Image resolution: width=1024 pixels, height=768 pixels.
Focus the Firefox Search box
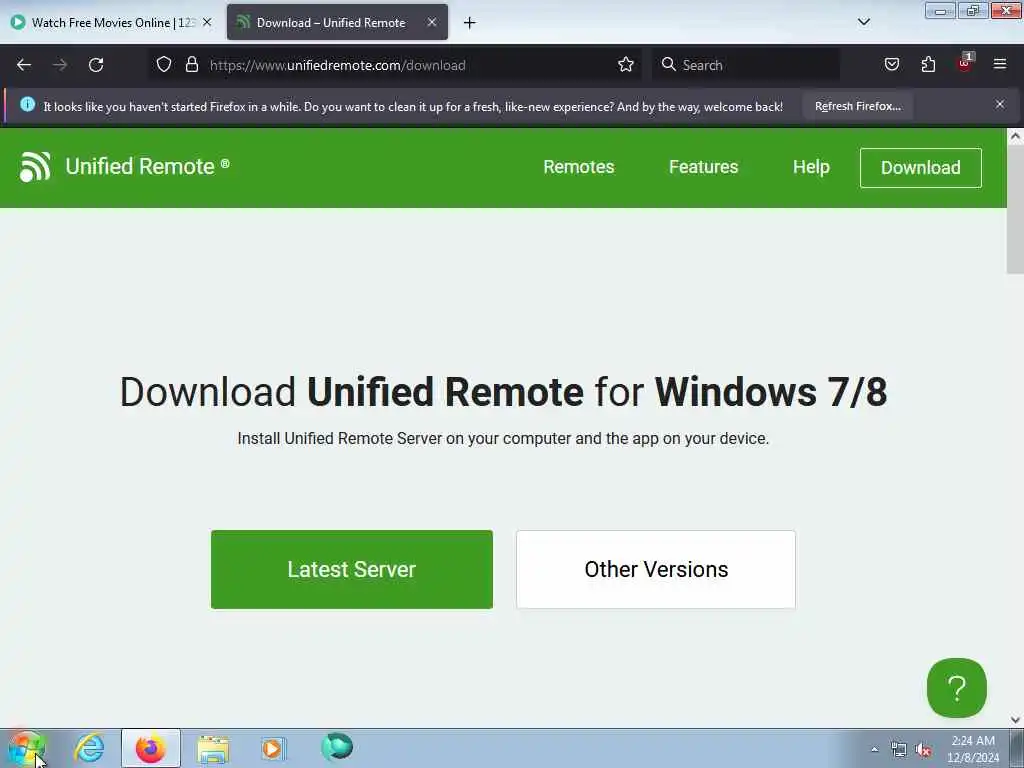(x=746, y=65)
